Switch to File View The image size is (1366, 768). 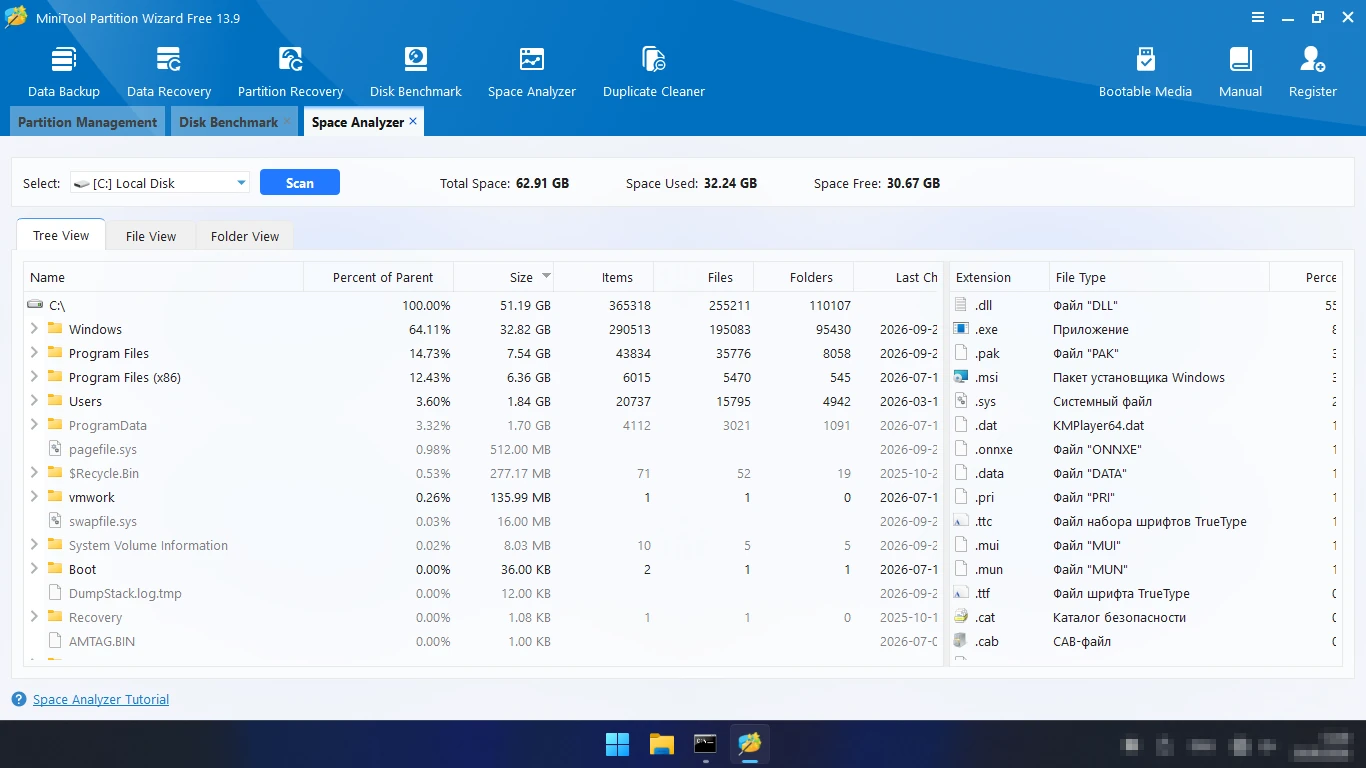[151, 236]
